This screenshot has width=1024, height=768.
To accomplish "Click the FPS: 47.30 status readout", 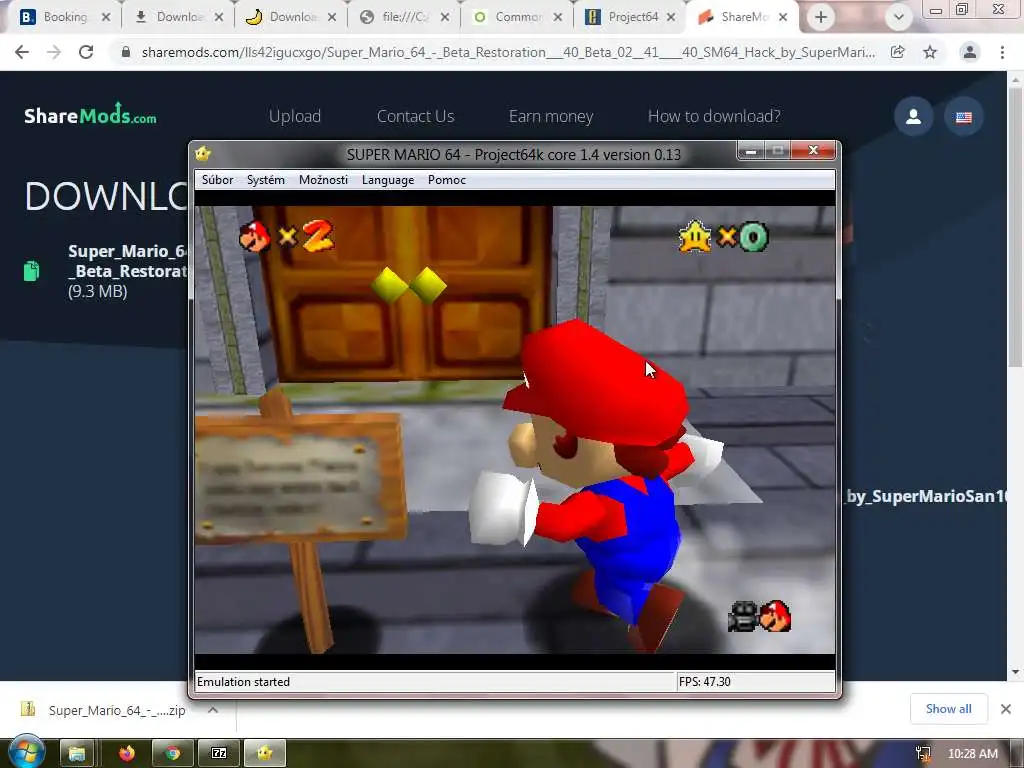I will point(705,682).
